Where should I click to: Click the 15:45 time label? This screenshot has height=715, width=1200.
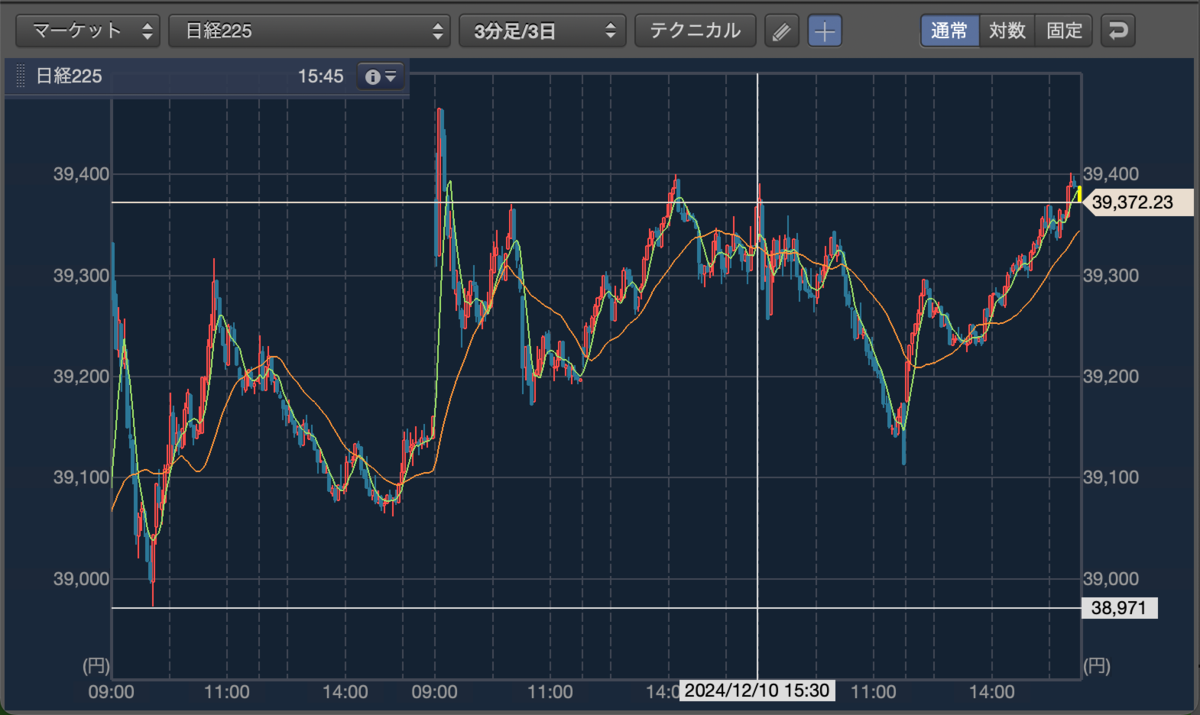tap(321, 76)
